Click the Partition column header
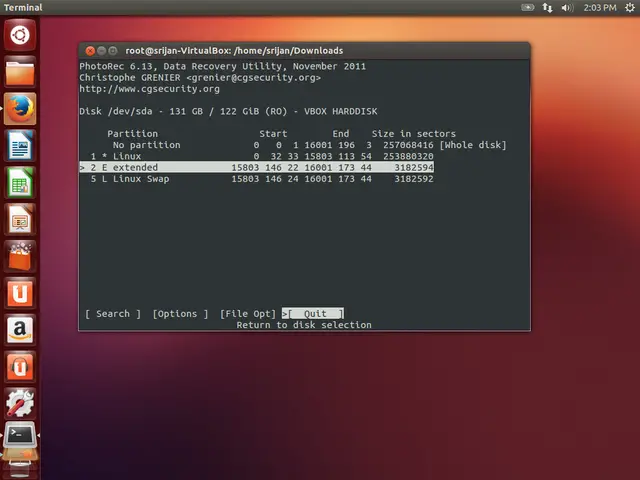The width and height of the screenshot is (640, 480). pyautogui.click(x=132, y=134)
